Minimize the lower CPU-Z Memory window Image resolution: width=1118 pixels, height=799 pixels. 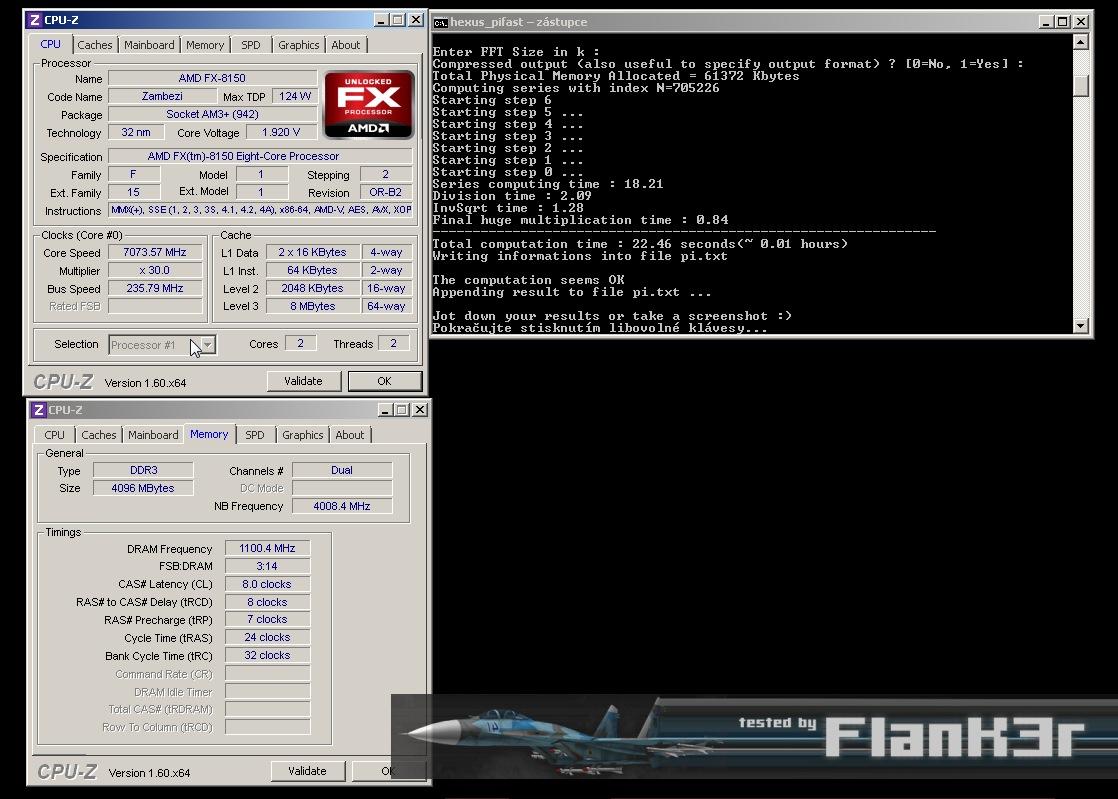coord(385,410)
